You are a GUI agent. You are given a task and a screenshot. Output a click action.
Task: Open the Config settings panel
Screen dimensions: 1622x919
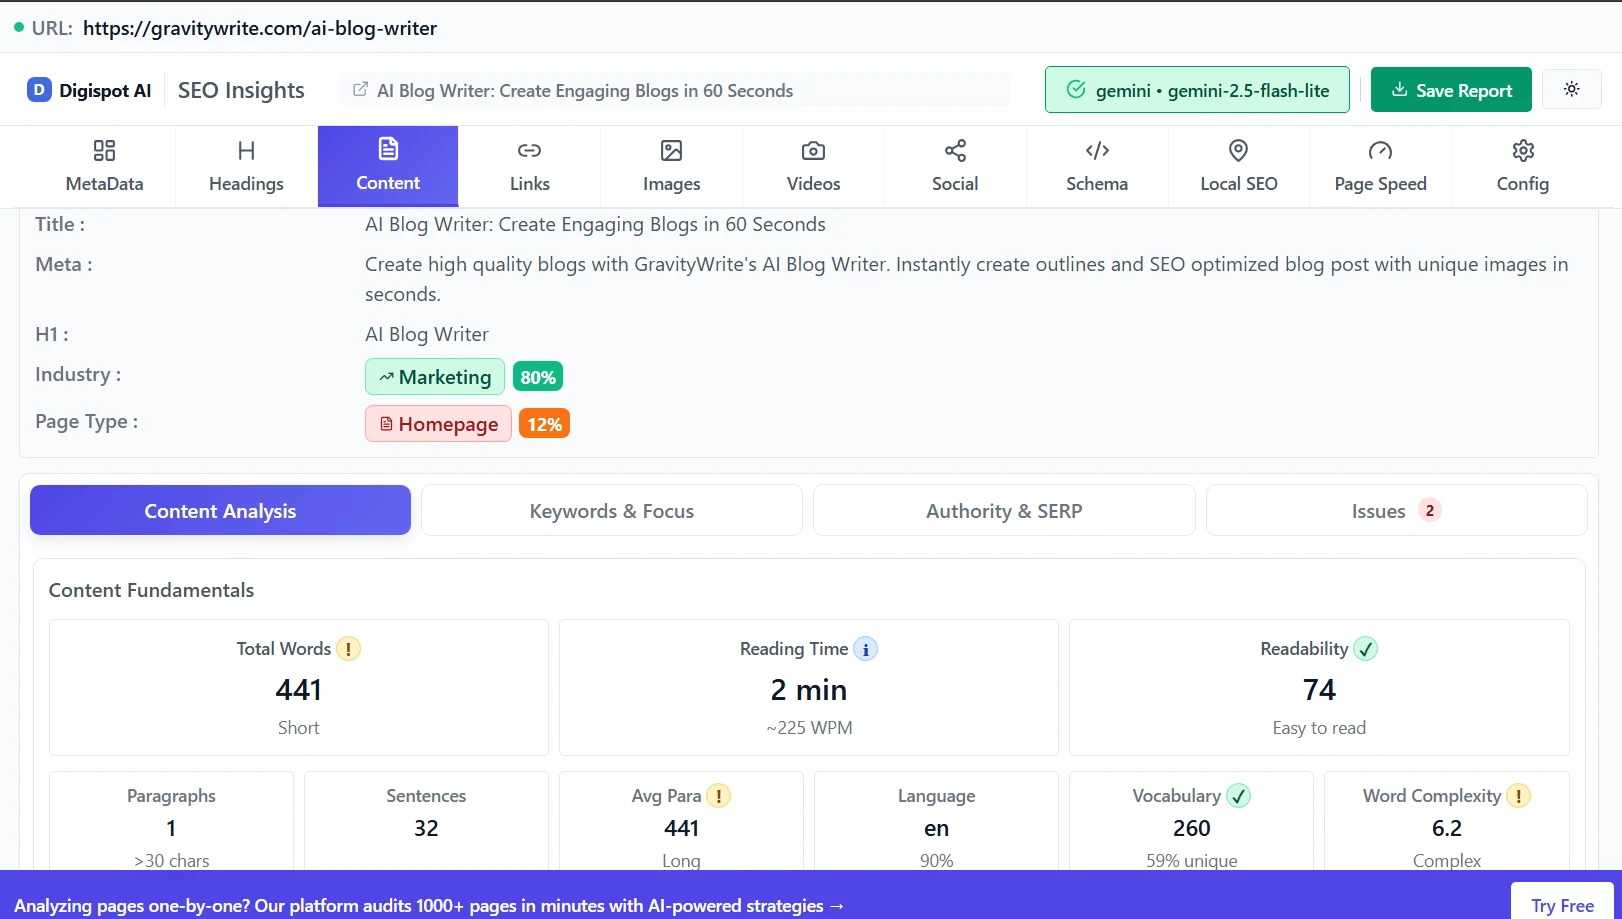pyautogui.click(x=1522, y=166)
